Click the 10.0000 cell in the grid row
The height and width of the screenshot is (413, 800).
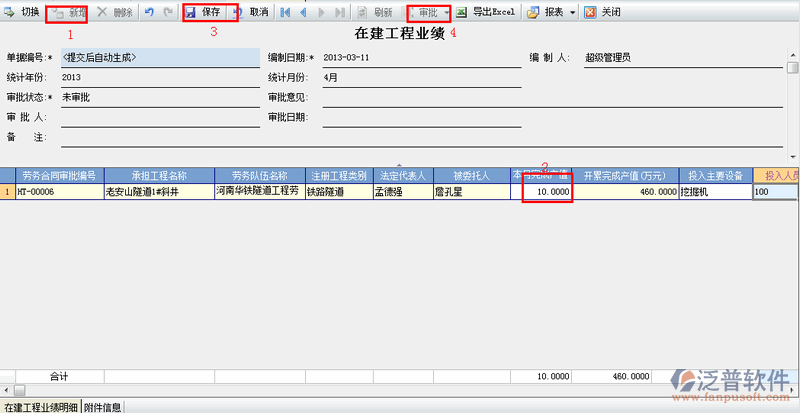pos(545,191)
